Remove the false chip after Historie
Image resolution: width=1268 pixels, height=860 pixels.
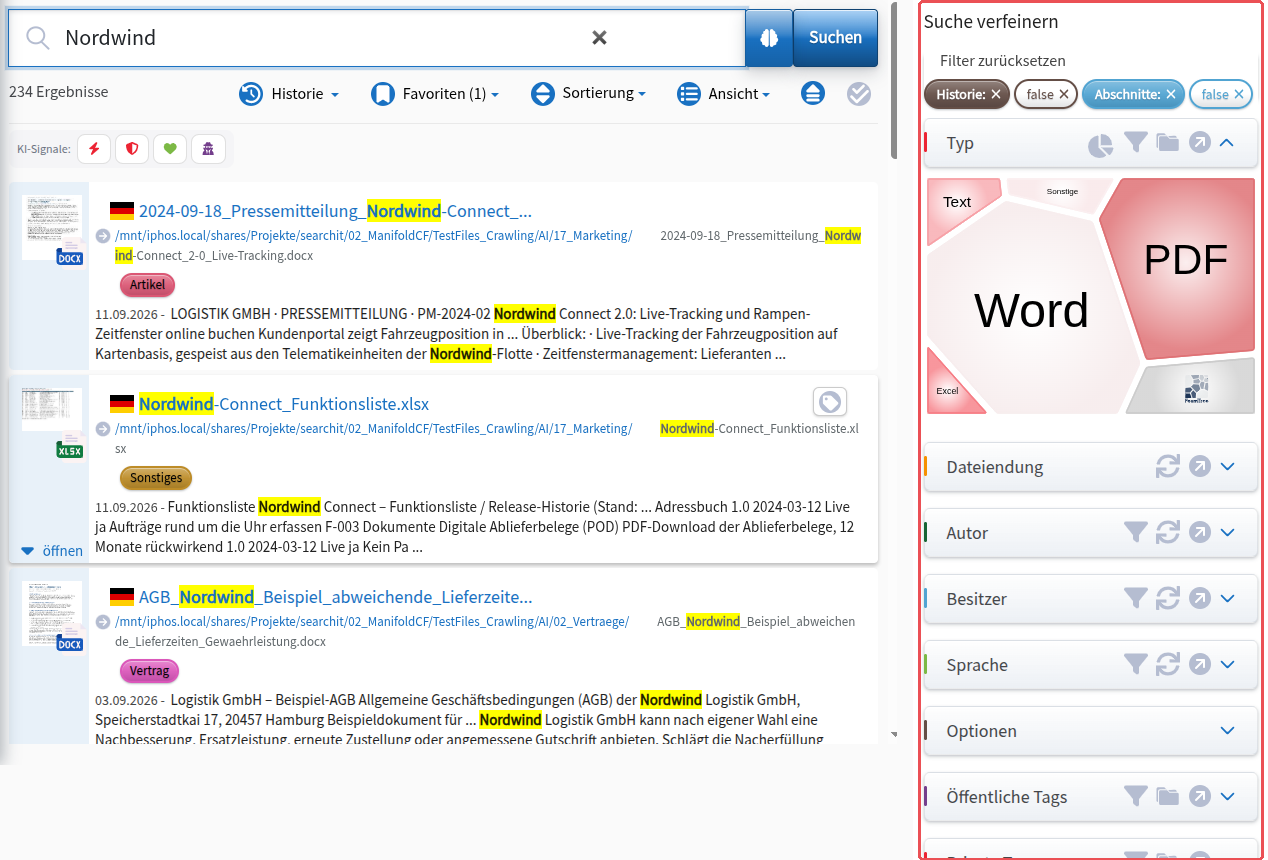point(1064,94)
